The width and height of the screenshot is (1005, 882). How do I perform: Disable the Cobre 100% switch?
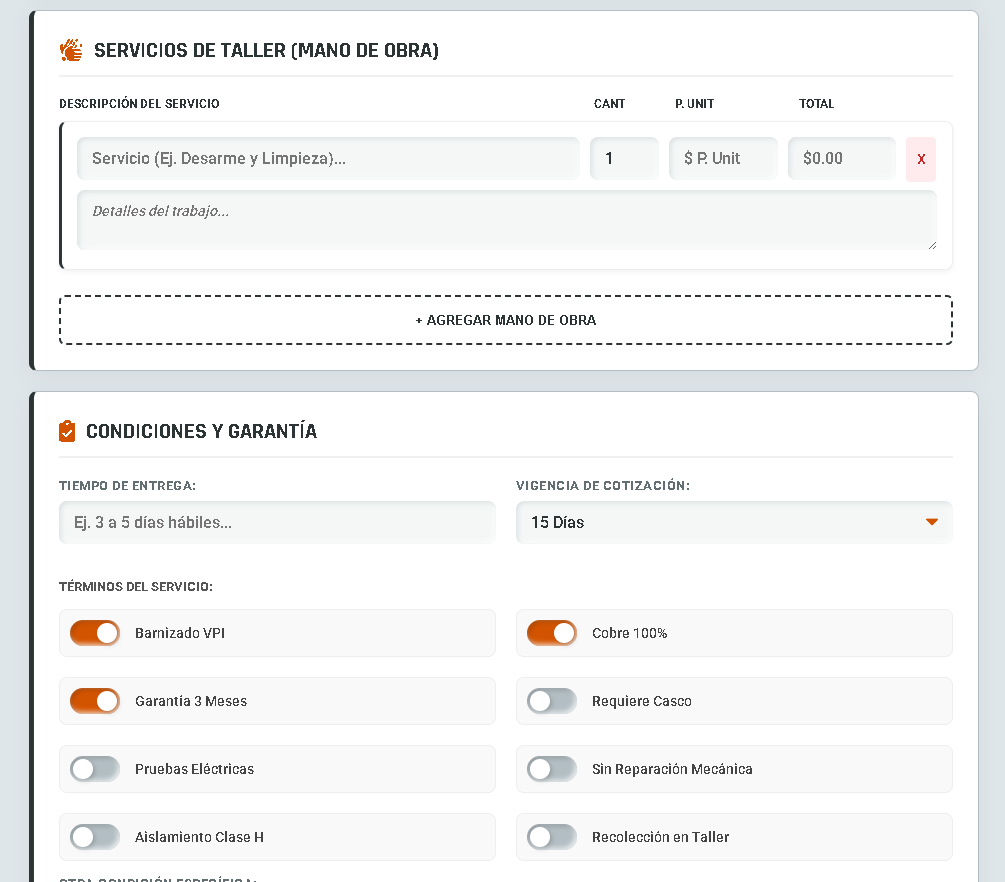pyautogui.click(x=552, y=633)
